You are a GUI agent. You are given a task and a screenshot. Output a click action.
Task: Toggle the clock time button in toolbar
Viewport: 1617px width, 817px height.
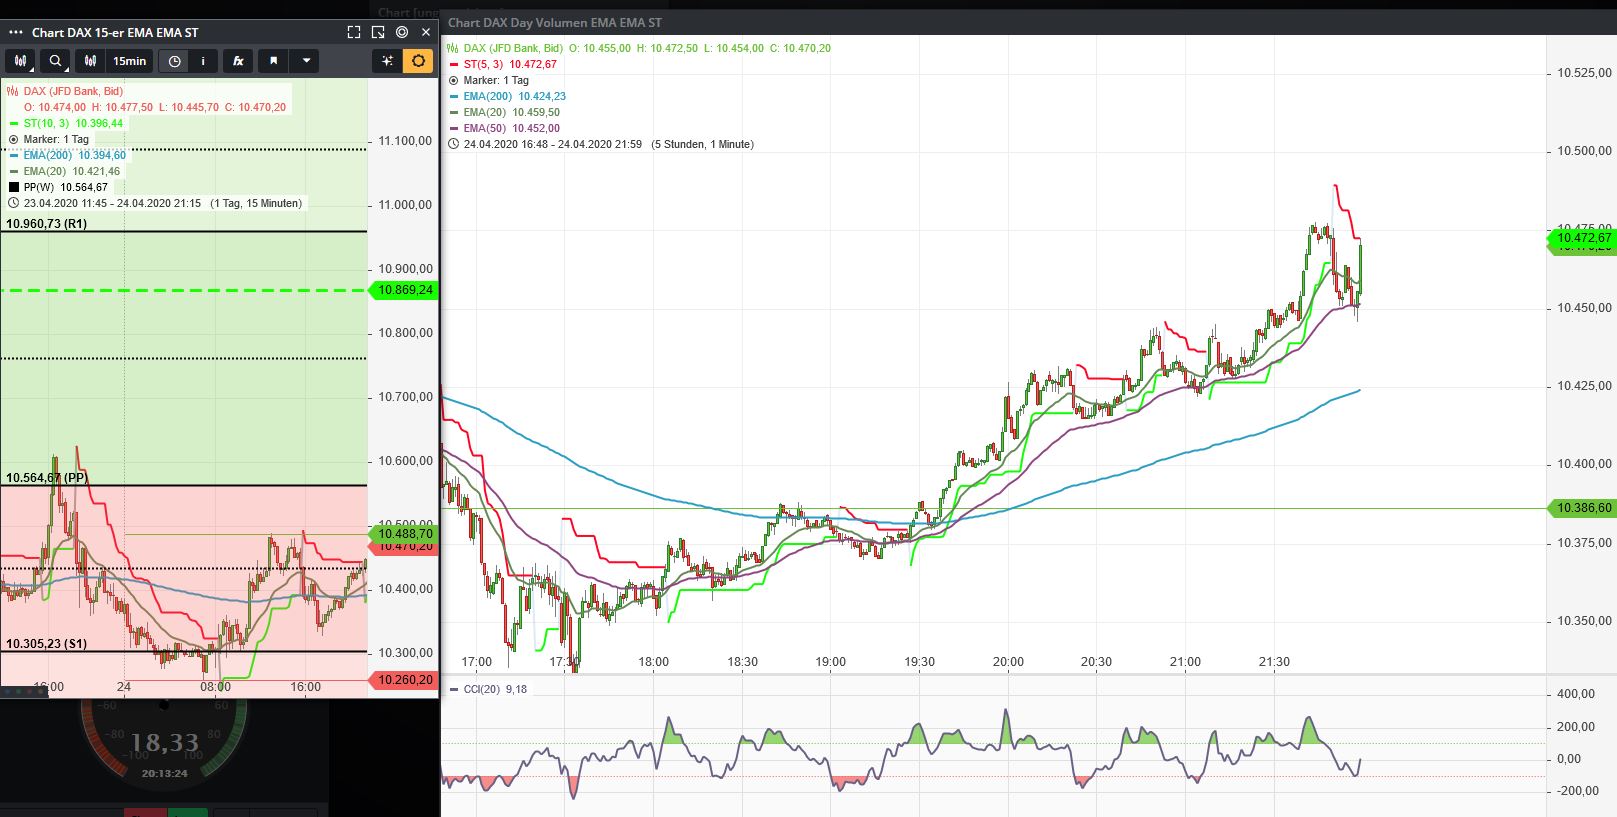[x=174, y=61]
